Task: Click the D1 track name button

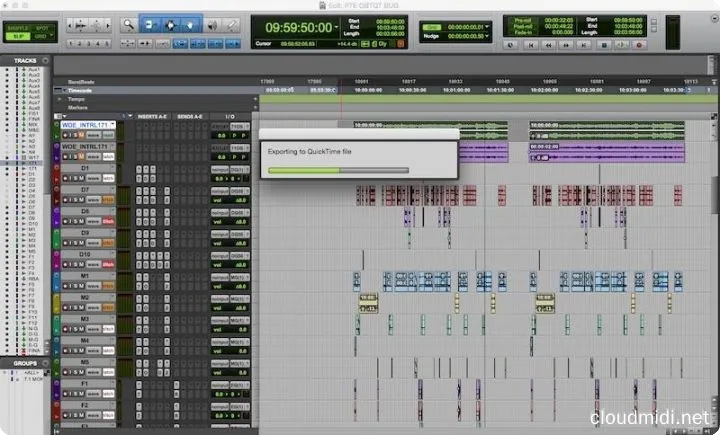Action: click(85, 167)
